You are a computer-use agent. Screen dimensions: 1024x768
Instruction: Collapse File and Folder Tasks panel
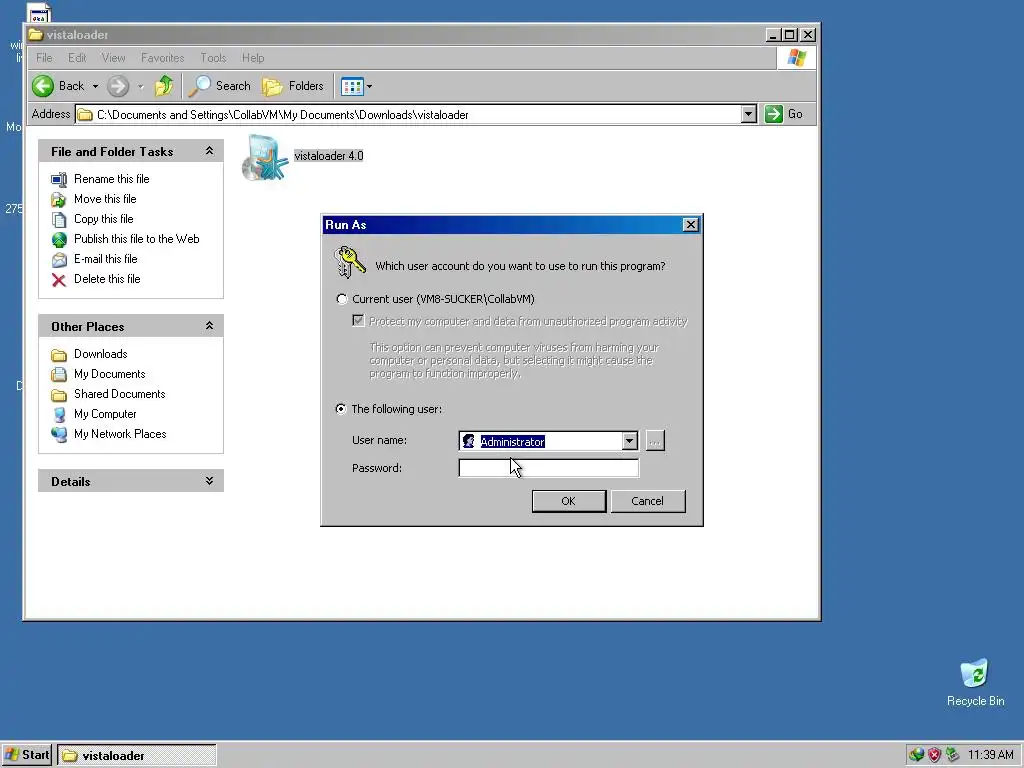[x=209, y=151]
